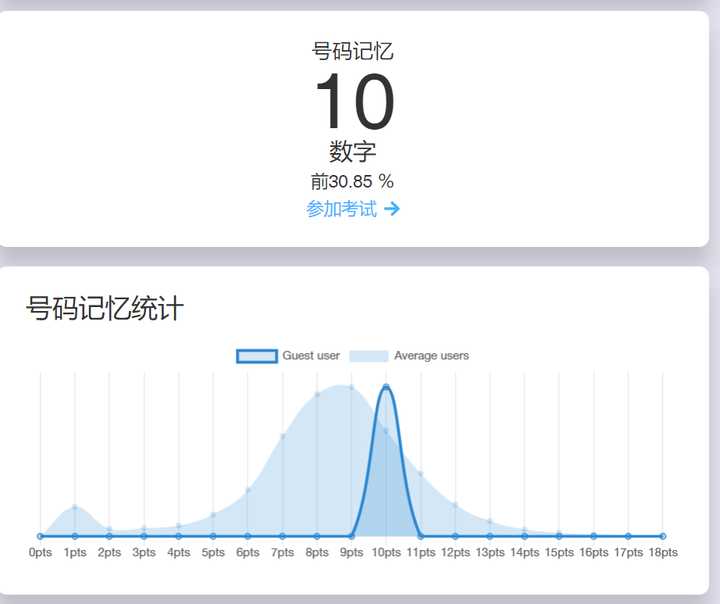Open the 参加考试 link

(353, 209)
